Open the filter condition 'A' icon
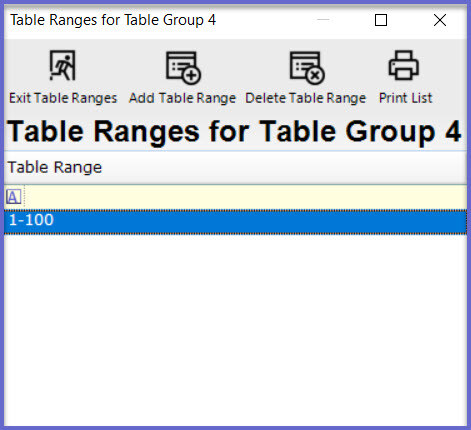 coord(14,197)
